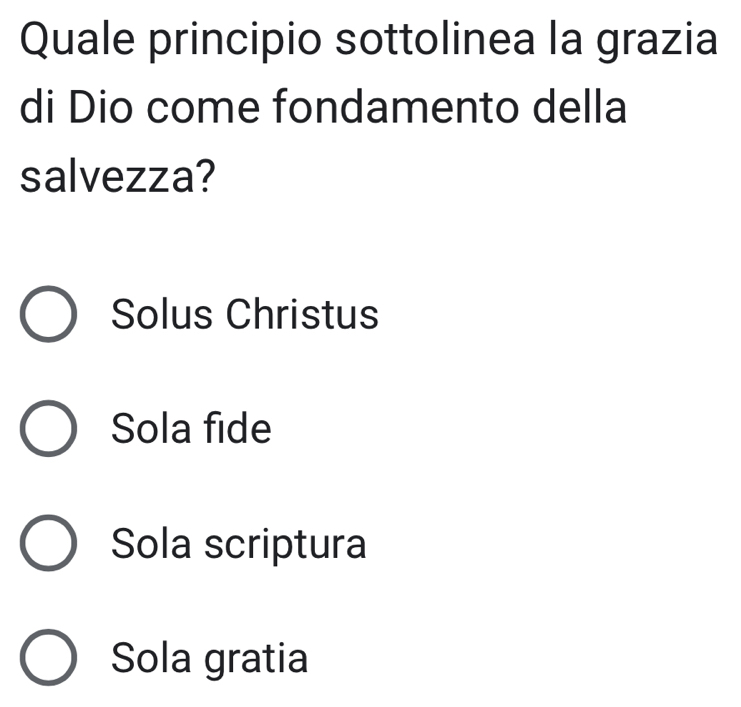Click the 'Sola scriptura' answer label

[239, 545]
